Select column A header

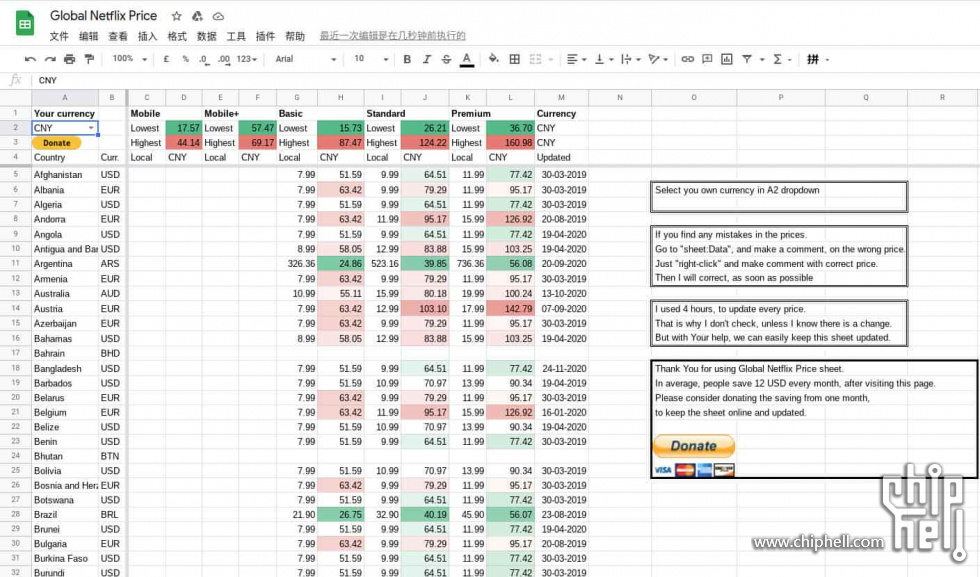[x=64, y=98]
